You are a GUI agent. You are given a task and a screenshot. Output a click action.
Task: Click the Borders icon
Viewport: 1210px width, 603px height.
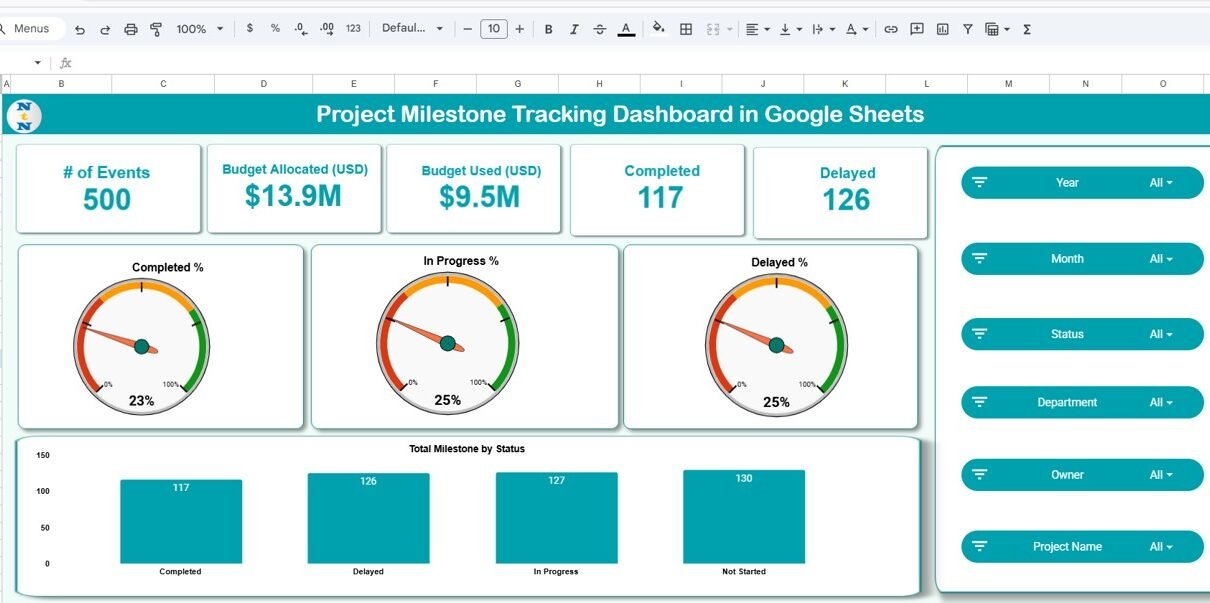pyautogui.click(x=686, y=29)
